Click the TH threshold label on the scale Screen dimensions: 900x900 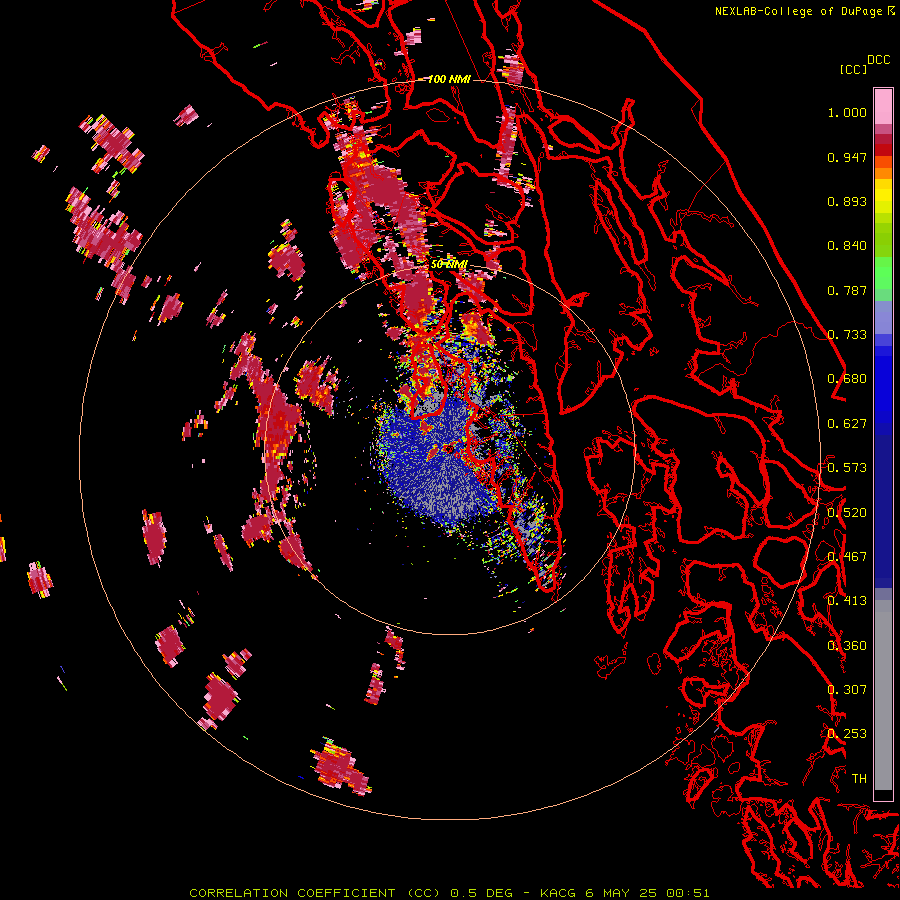859,778
